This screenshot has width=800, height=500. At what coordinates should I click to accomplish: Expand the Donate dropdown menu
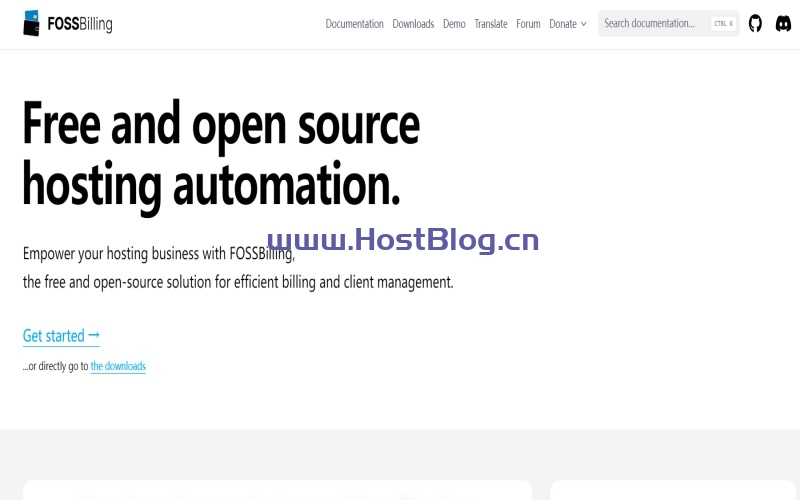[568, 24]
